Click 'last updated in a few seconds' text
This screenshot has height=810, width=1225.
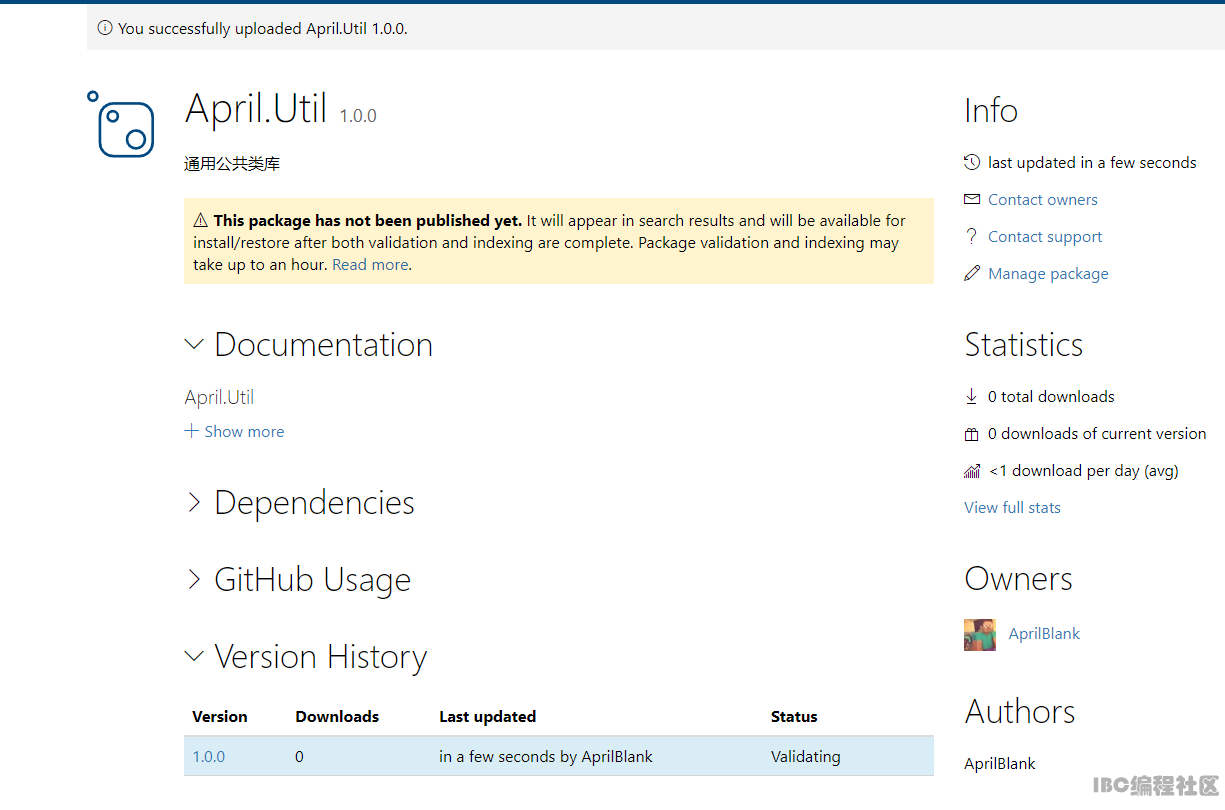1092,162
